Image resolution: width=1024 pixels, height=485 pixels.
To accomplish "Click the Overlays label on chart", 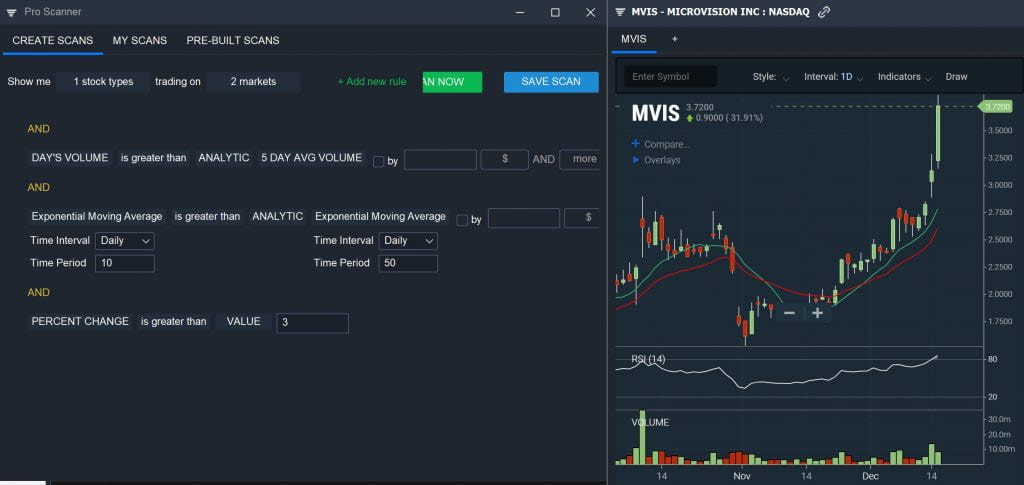I will point(662,160).
